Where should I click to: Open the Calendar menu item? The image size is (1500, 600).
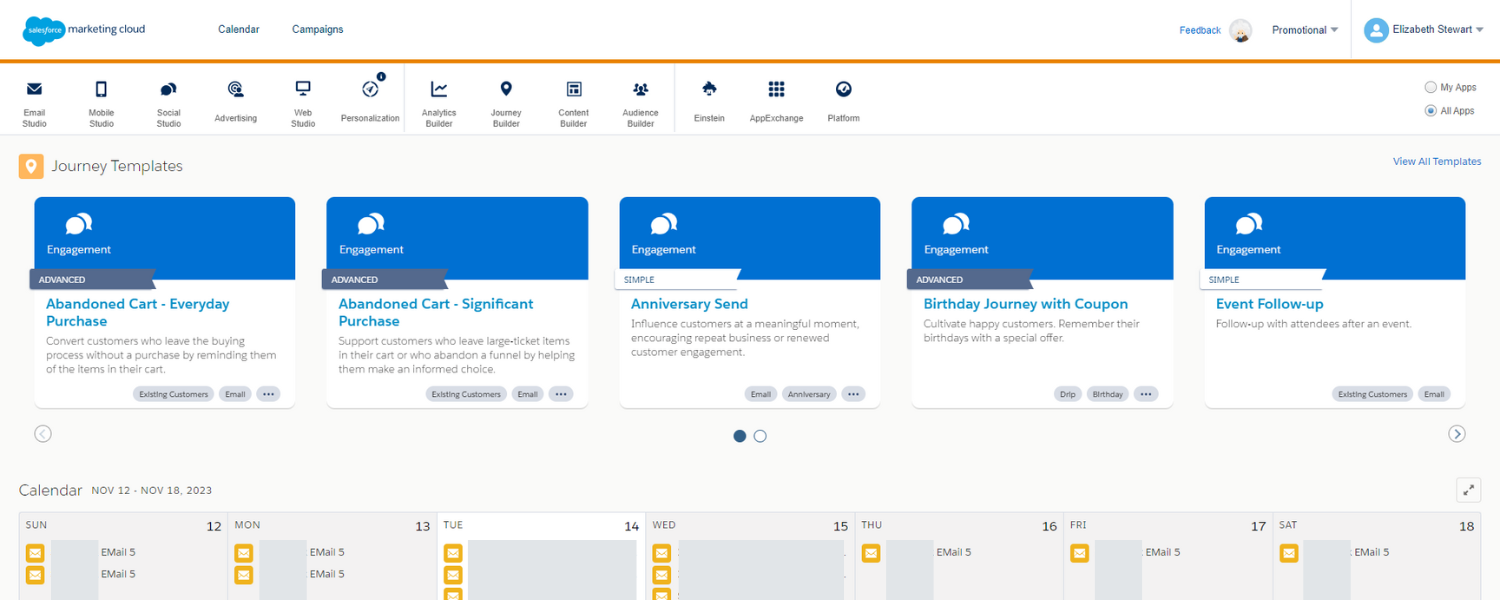pos(239,30)
